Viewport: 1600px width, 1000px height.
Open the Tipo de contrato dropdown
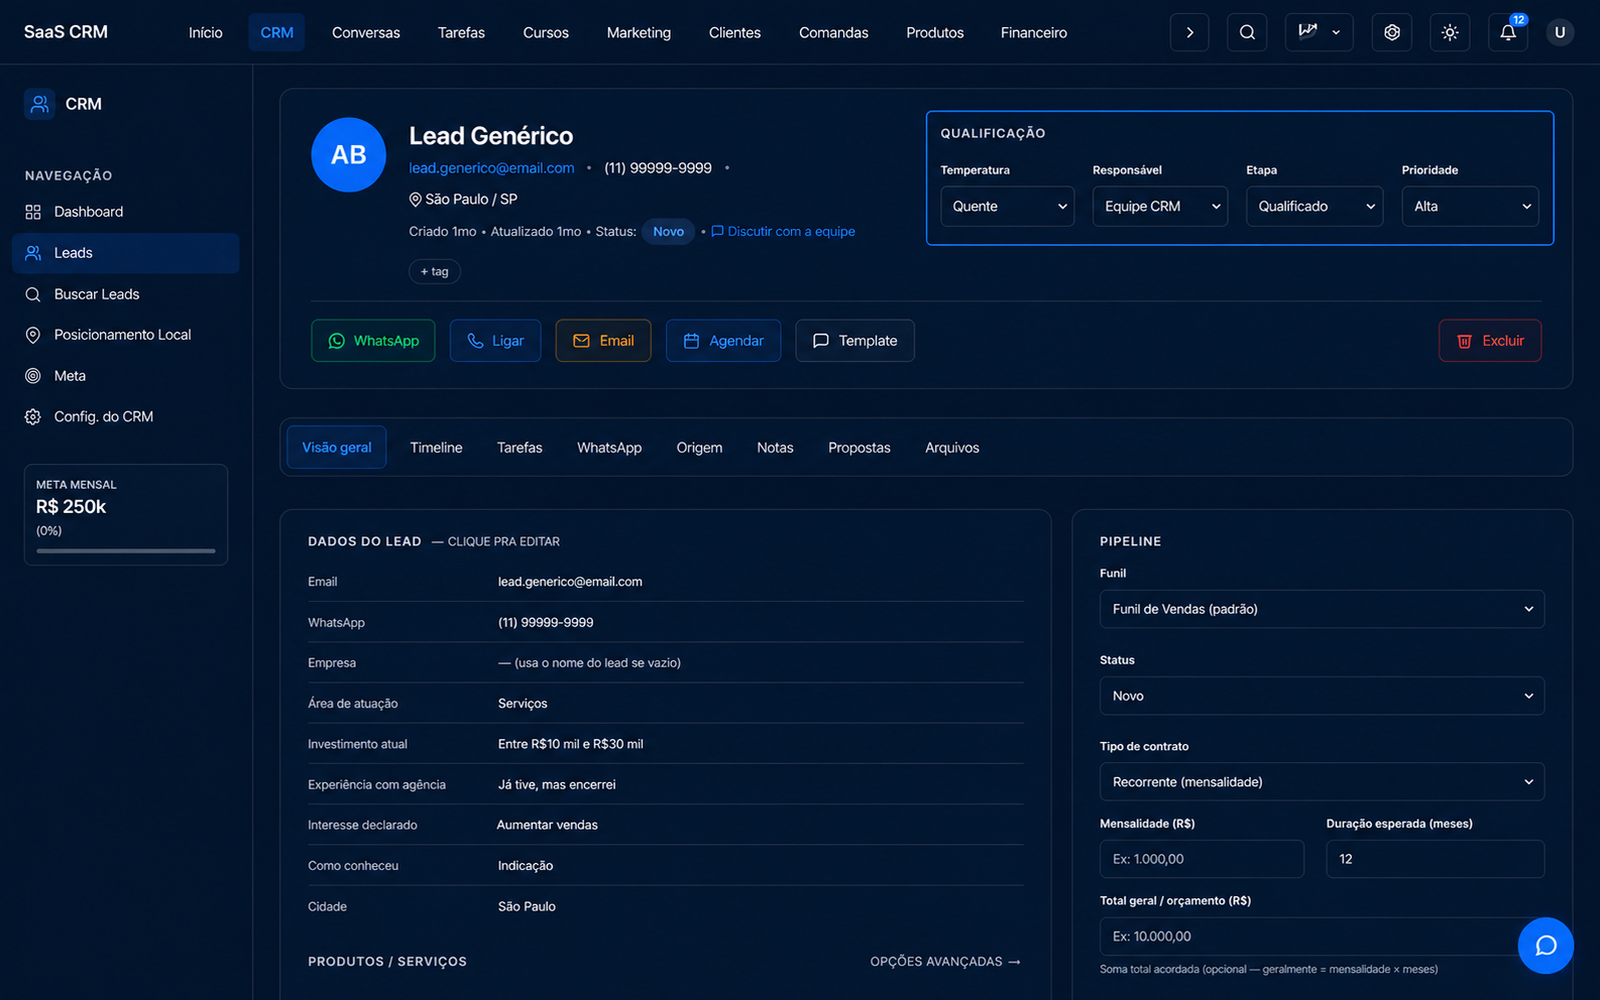tap(1322, 782)
